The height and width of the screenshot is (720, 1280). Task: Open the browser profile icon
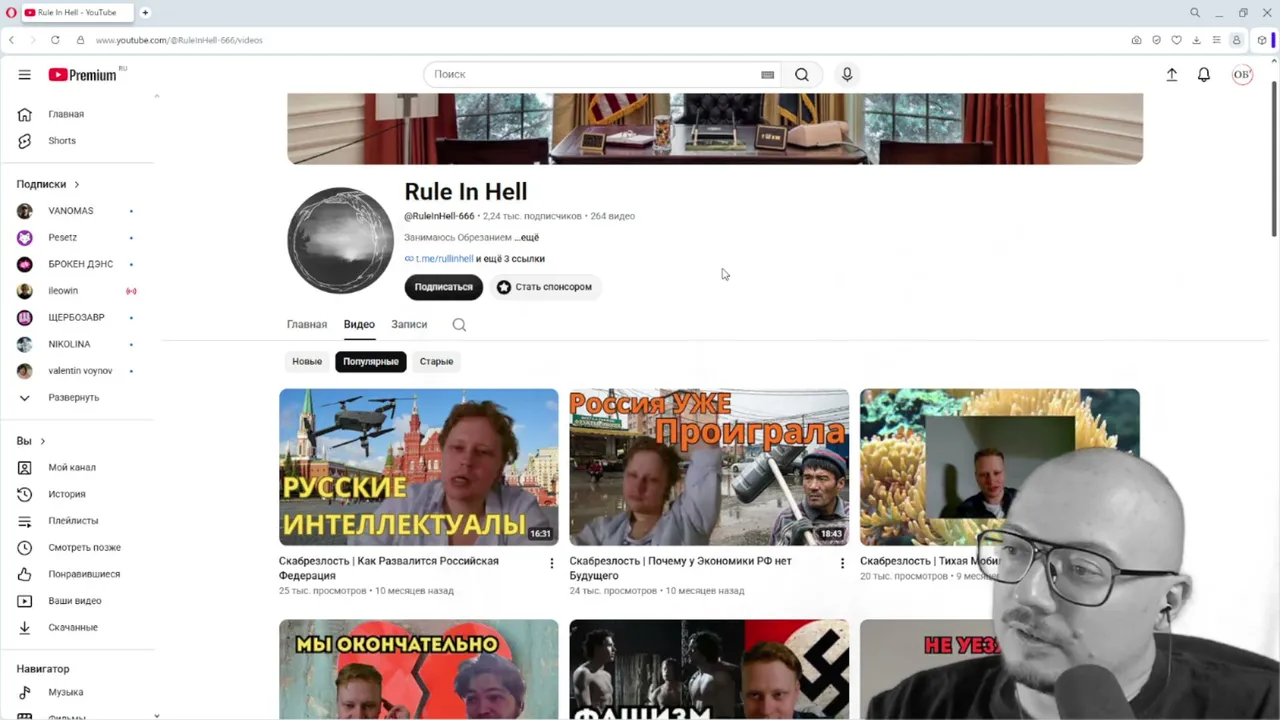click(1236, 40)
